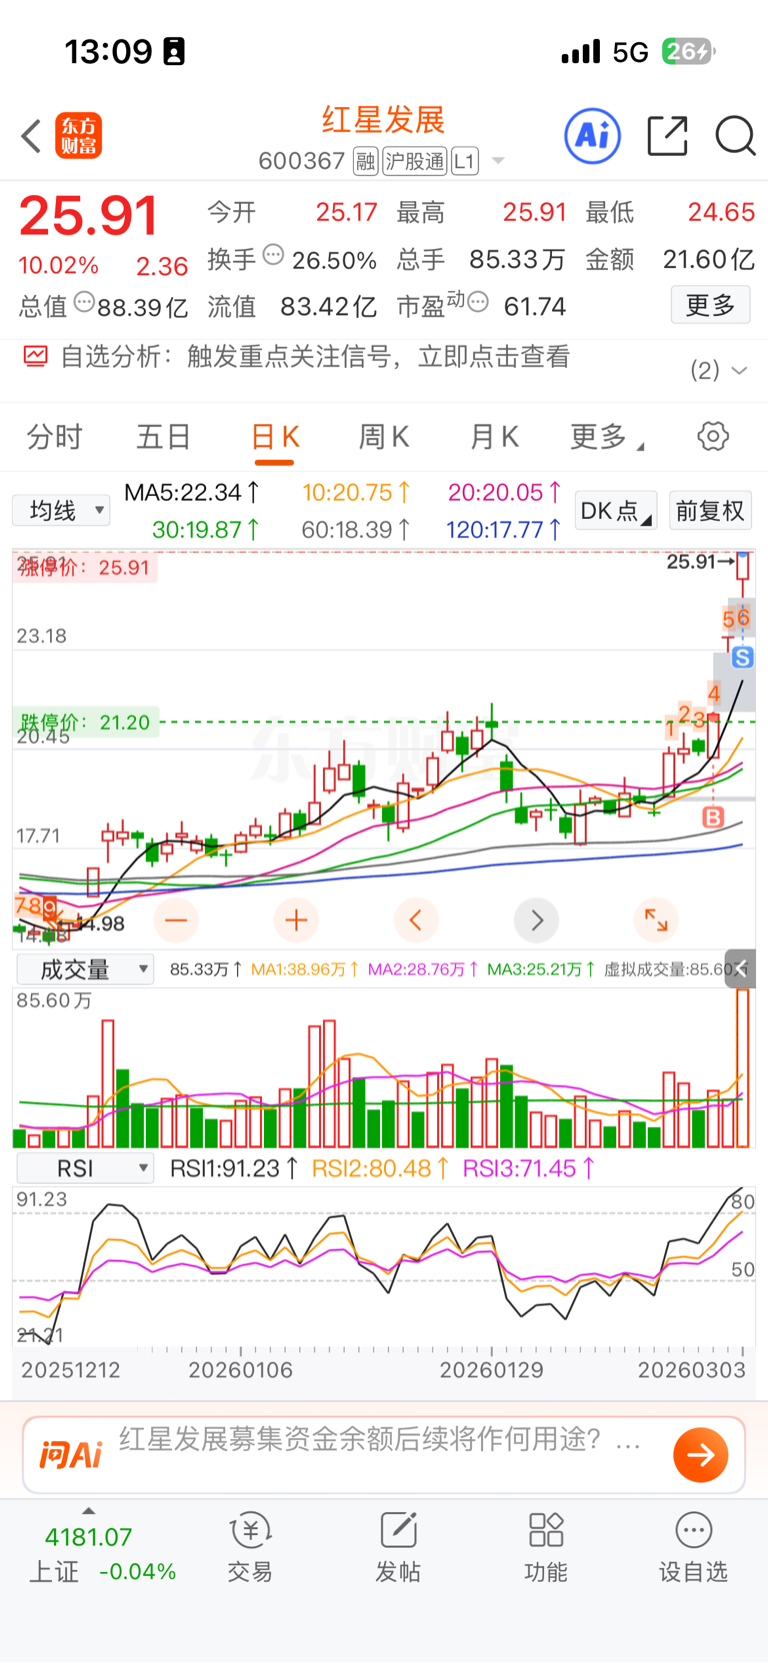Tap the 沪股通 badge
Image resolution: width=768 pixels, height=1663 pixels.
tap(415, 161)
